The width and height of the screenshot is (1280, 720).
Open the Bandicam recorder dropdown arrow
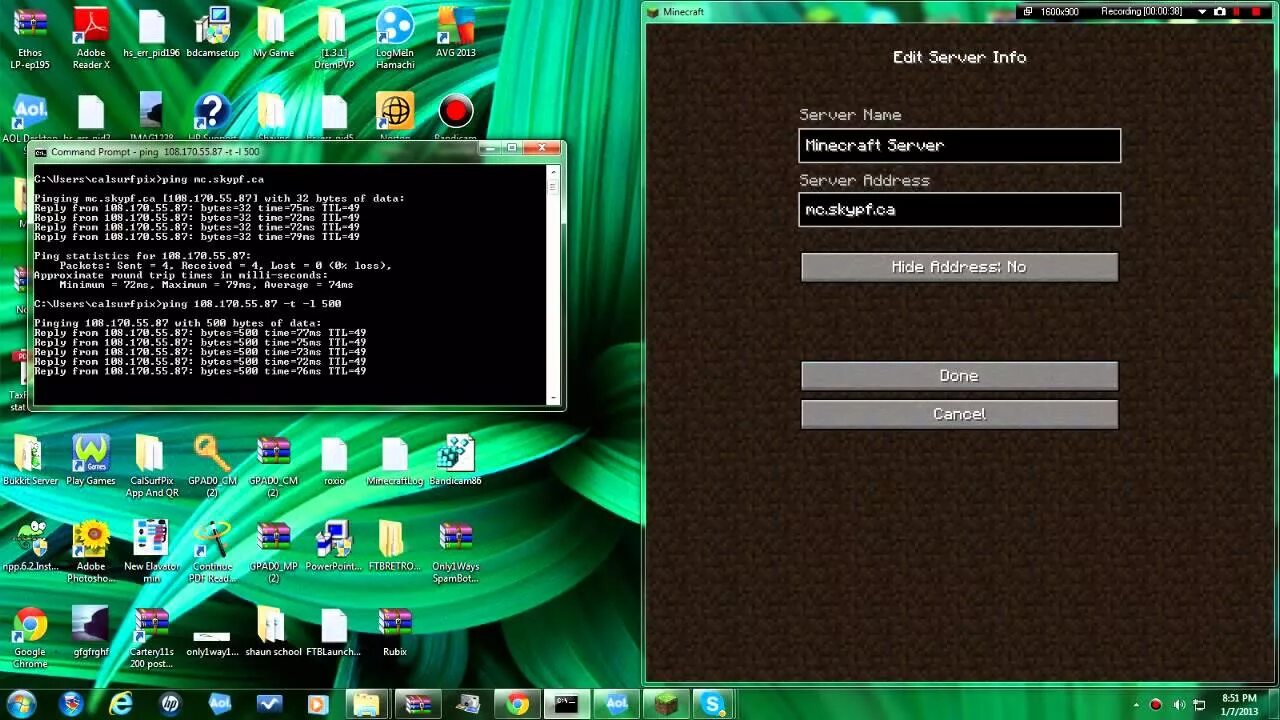pos(1202,12)
